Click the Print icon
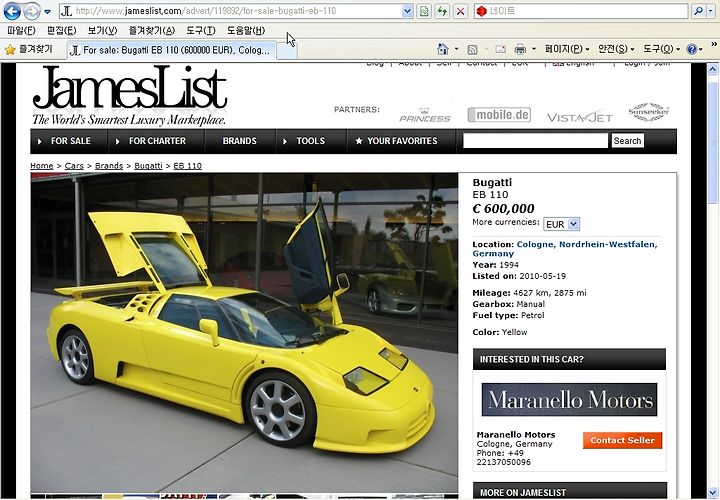Viewport: 720px width, 500px height. click(x=520, y=49)
